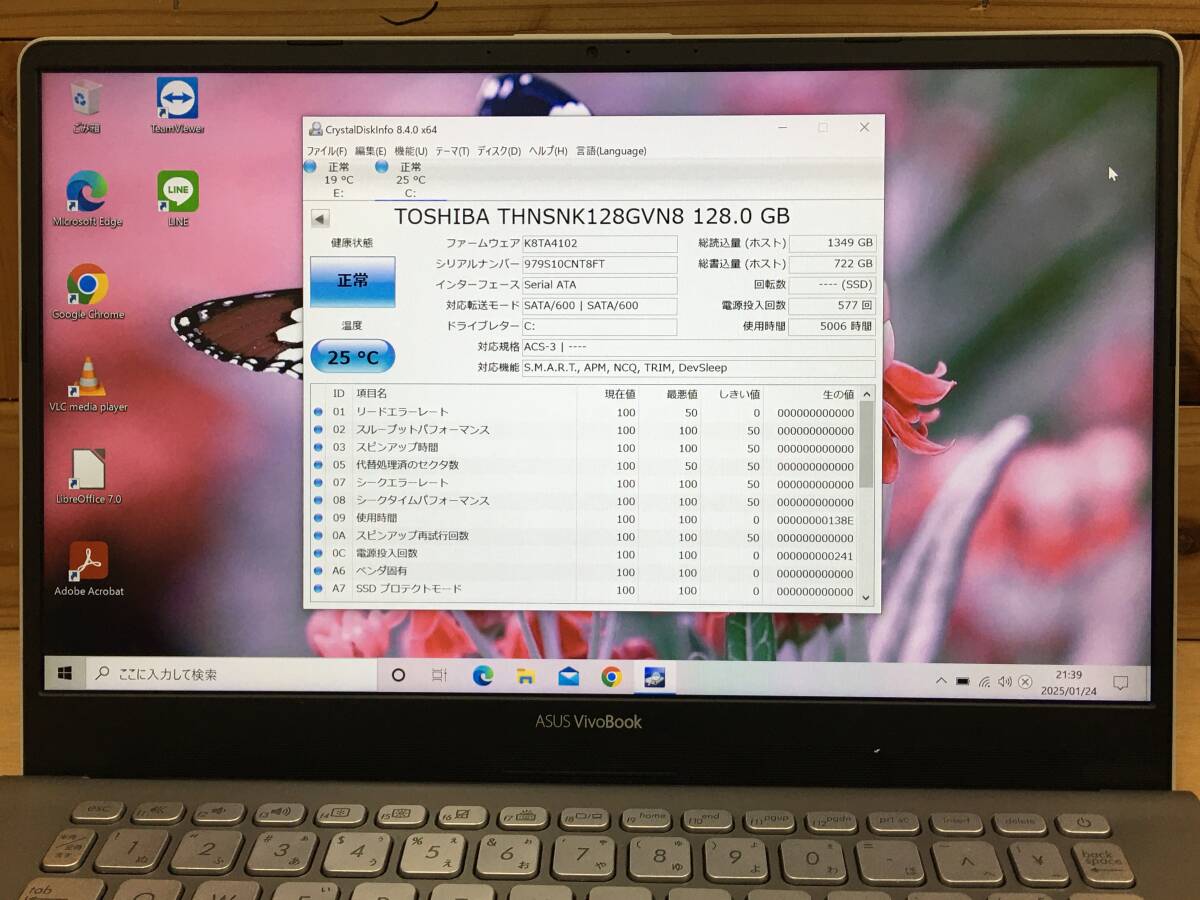
Task: Open volume control tray icon
Action: pos(1004,682)
